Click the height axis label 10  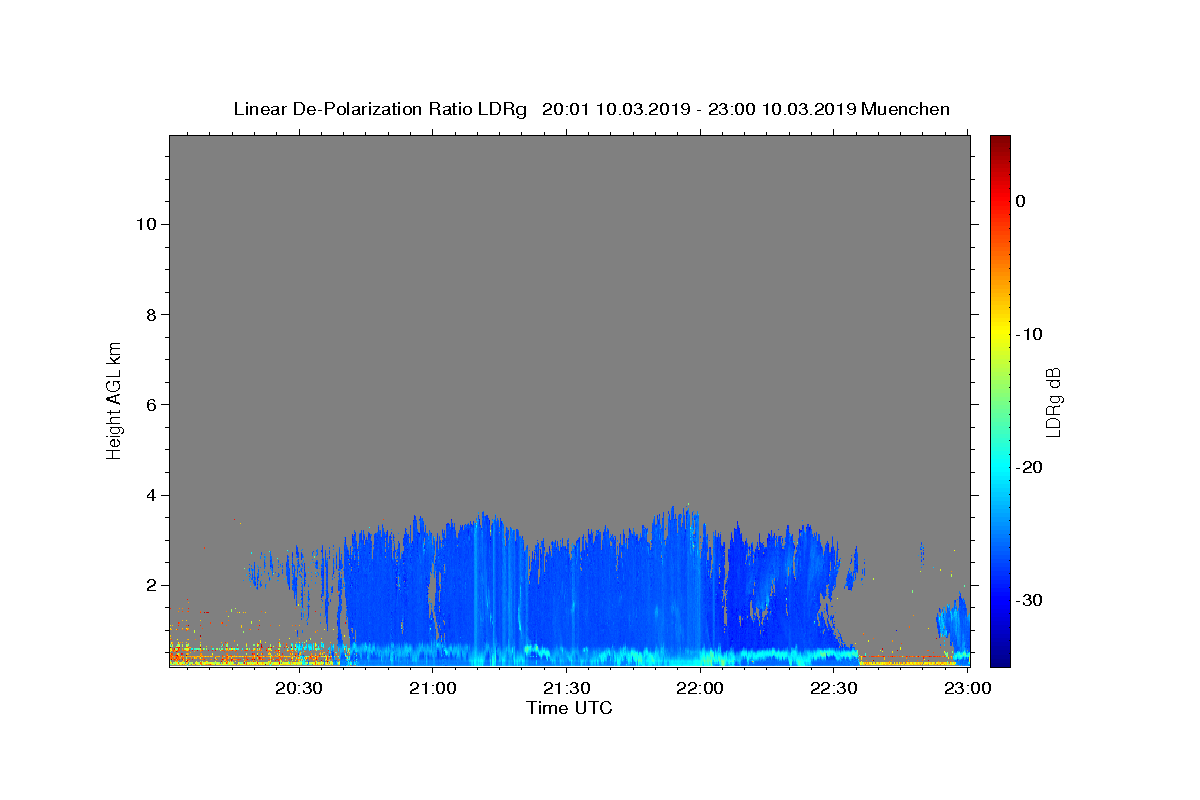pyautogui.click(x=145, y=224)
